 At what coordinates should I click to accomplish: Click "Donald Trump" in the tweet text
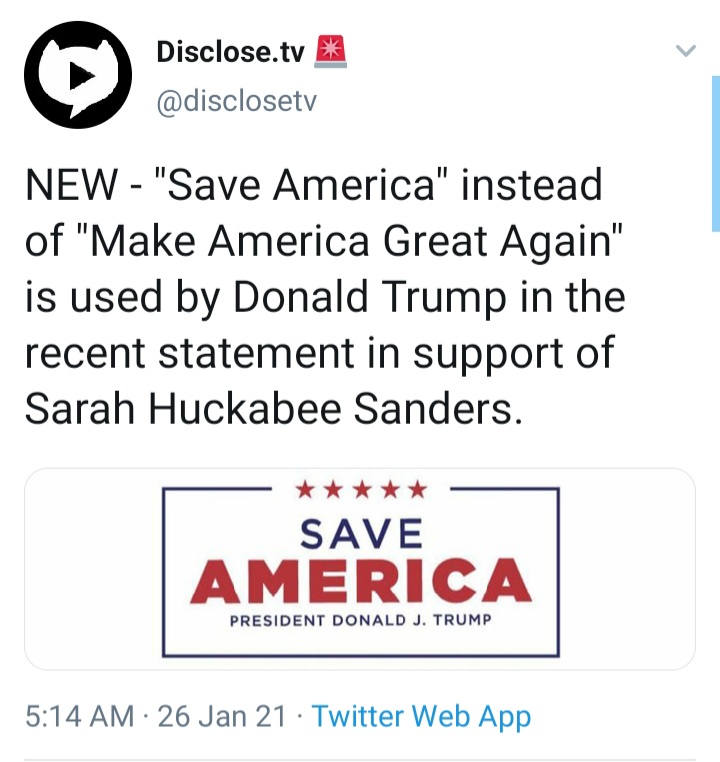pos(369,296)
